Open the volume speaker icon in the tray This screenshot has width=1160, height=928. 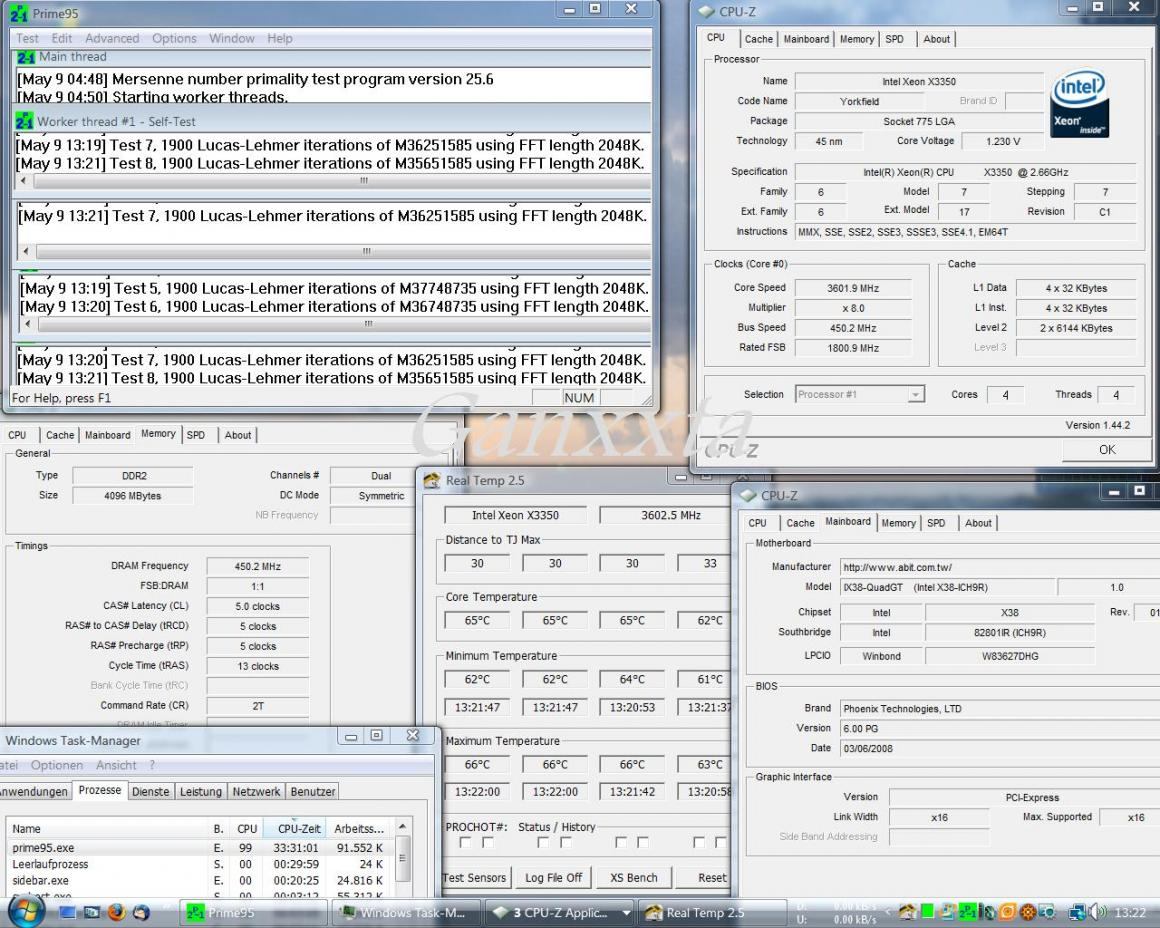[x=1099, y=912]
